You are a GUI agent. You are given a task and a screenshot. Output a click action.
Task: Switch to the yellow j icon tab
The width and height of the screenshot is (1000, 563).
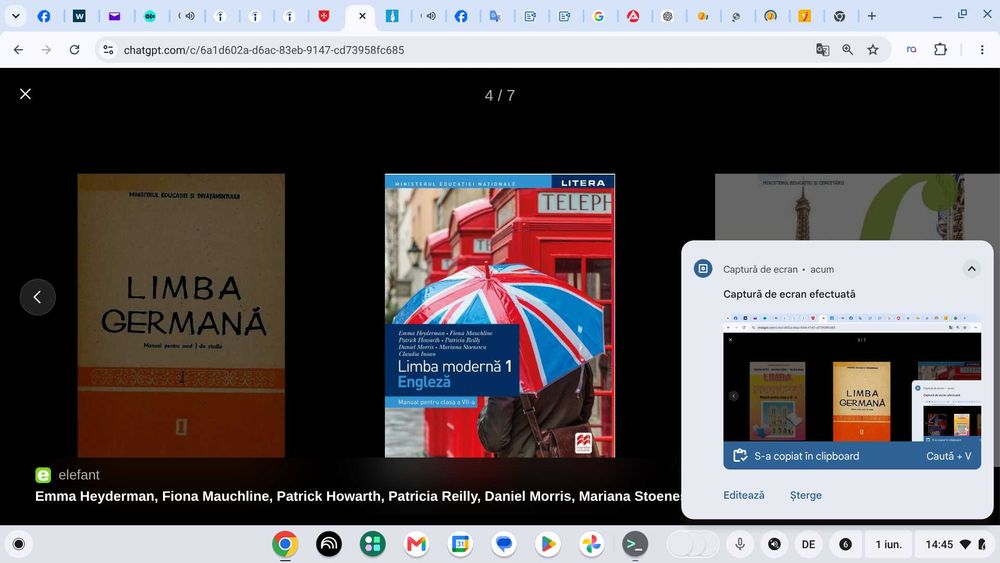(805, 16)
